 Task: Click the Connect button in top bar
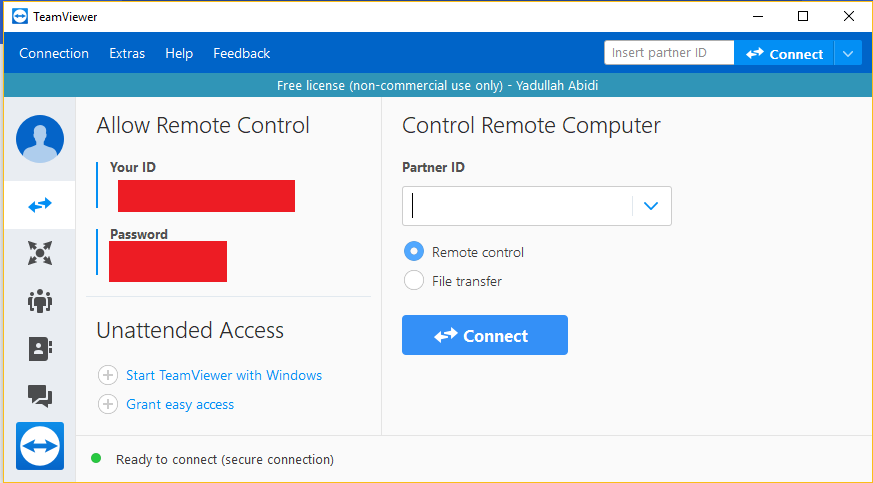click(784, 53)
